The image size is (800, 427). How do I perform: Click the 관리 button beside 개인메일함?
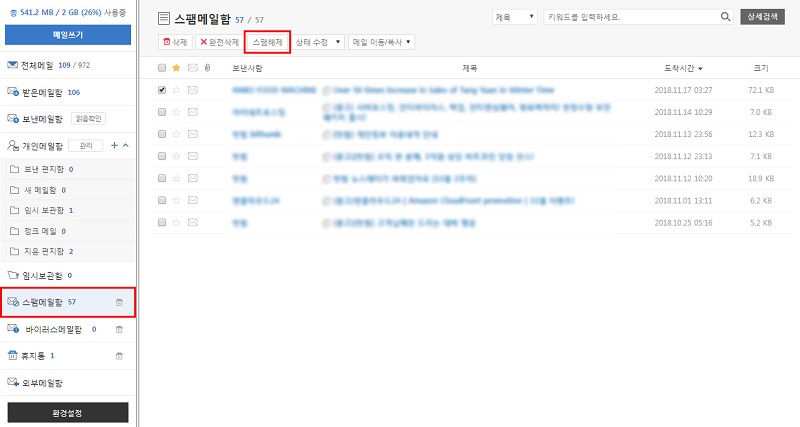pyautogui.click(x=86, y=146)
